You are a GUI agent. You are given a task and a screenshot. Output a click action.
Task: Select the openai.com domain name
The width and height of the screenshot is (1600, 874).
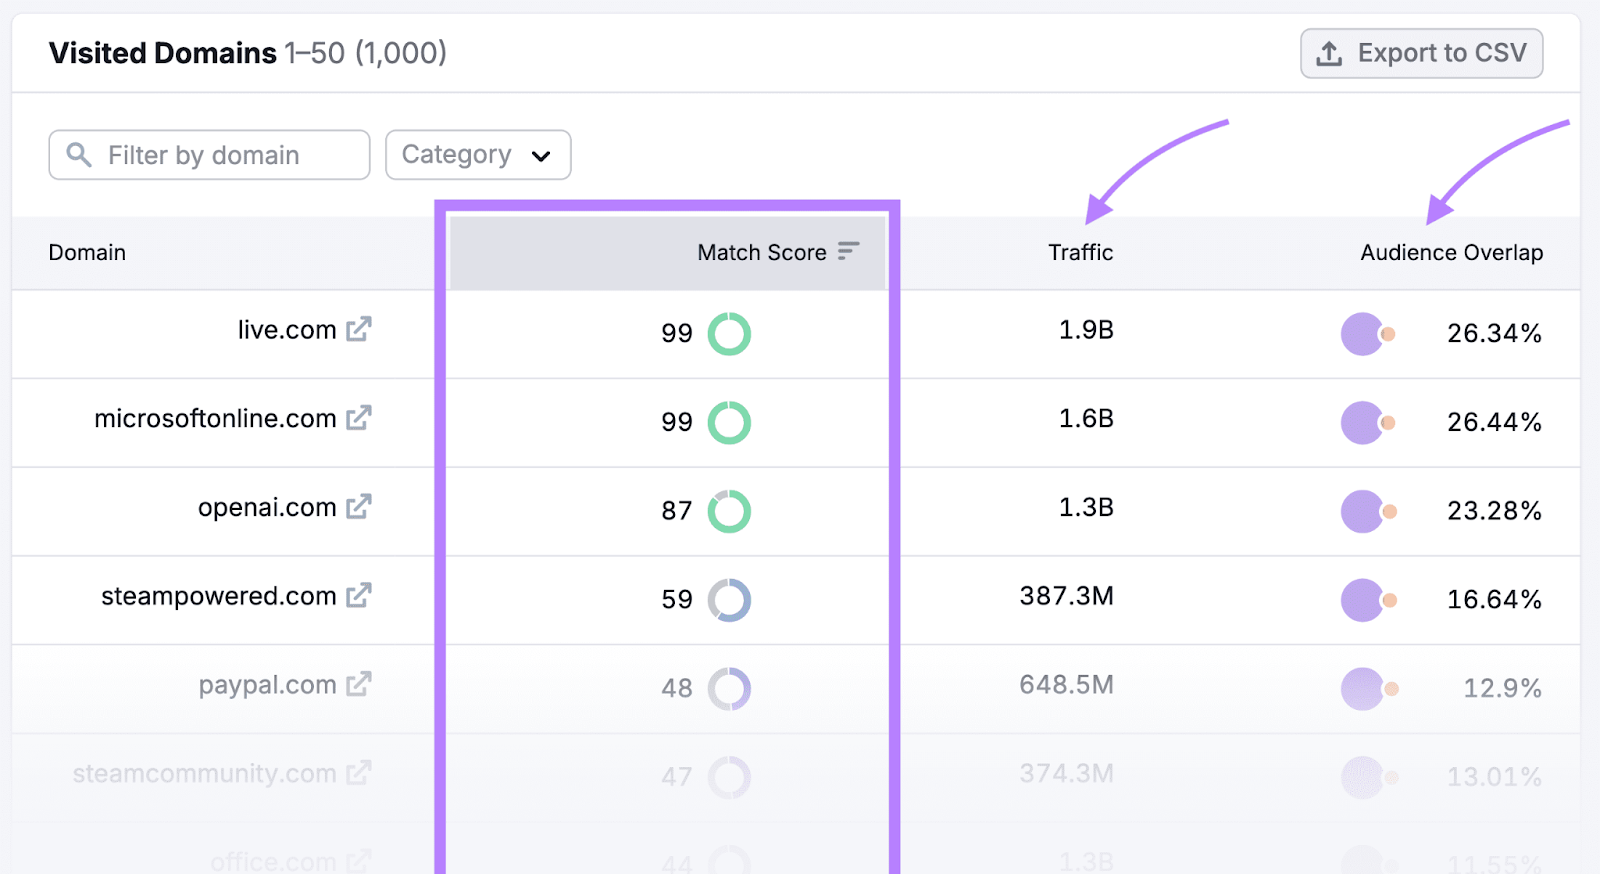pyautogui.click(x=267, y=507)
